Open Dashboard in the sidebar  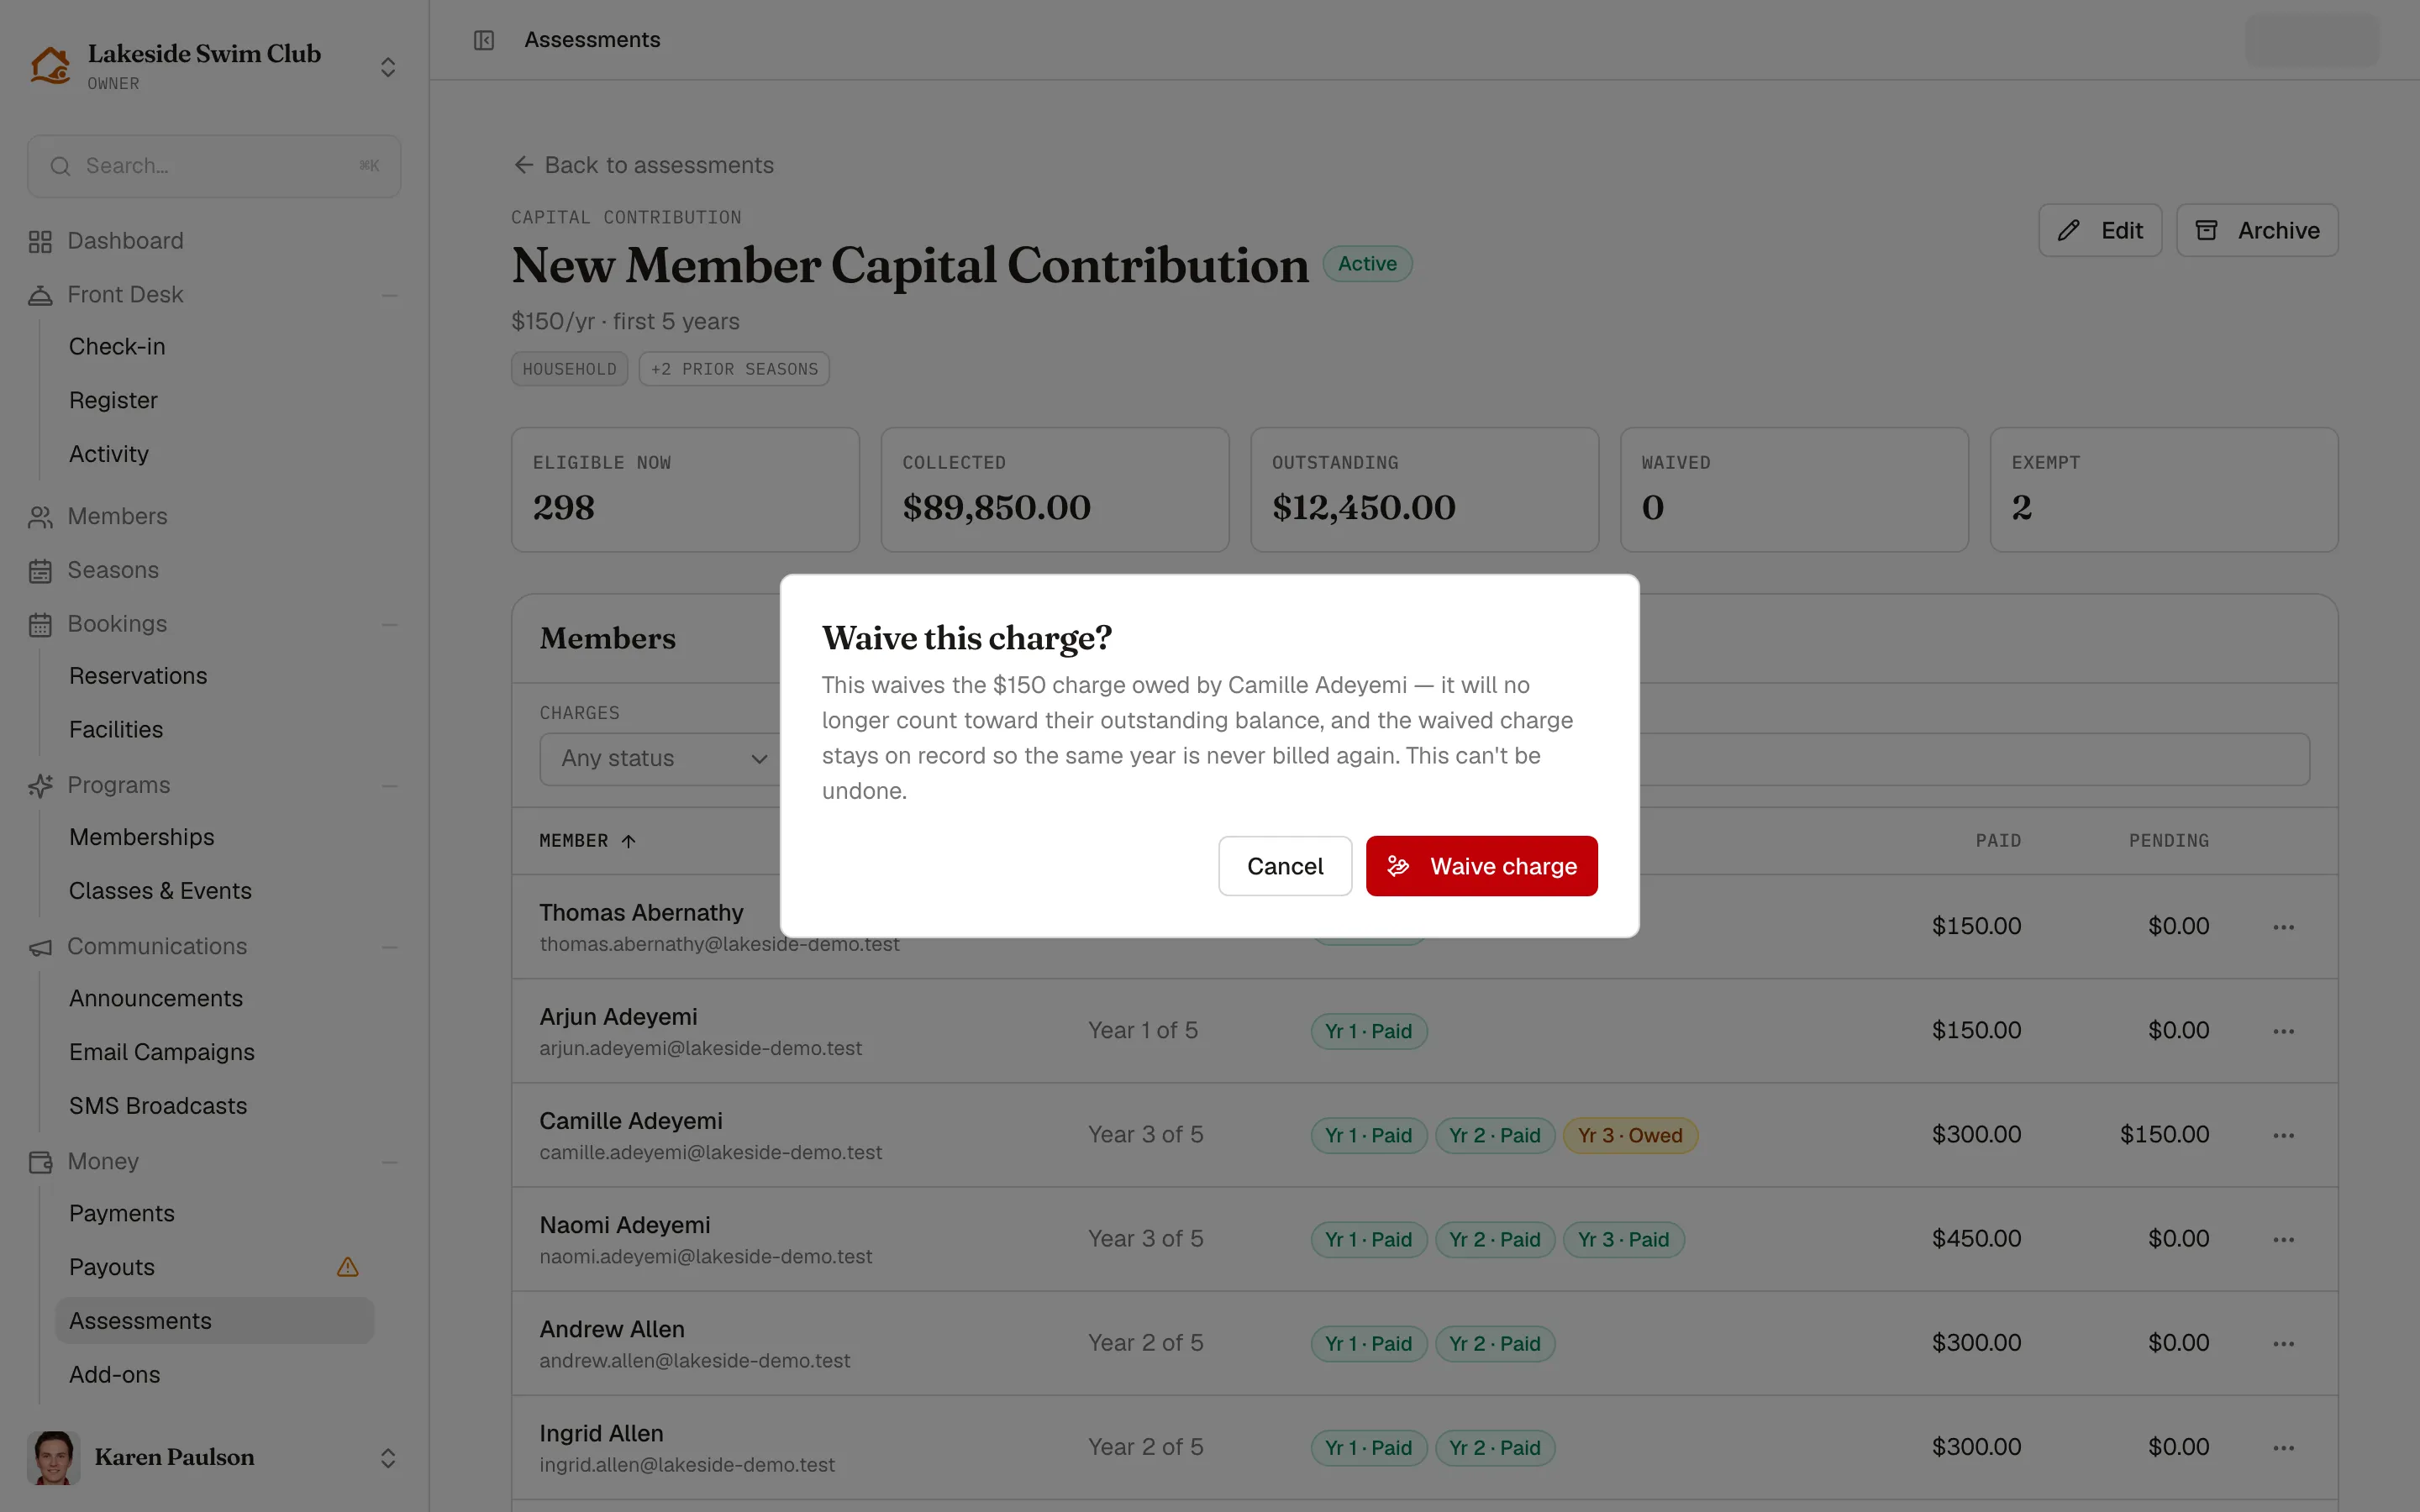click(x=125, y=241)
